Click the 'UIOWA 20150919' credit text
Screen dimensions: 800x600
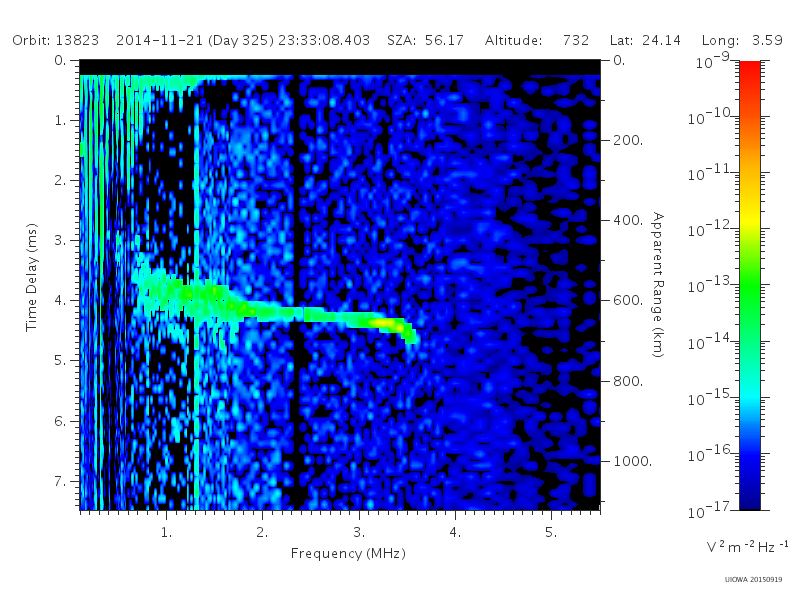click(x=753, y=580)
